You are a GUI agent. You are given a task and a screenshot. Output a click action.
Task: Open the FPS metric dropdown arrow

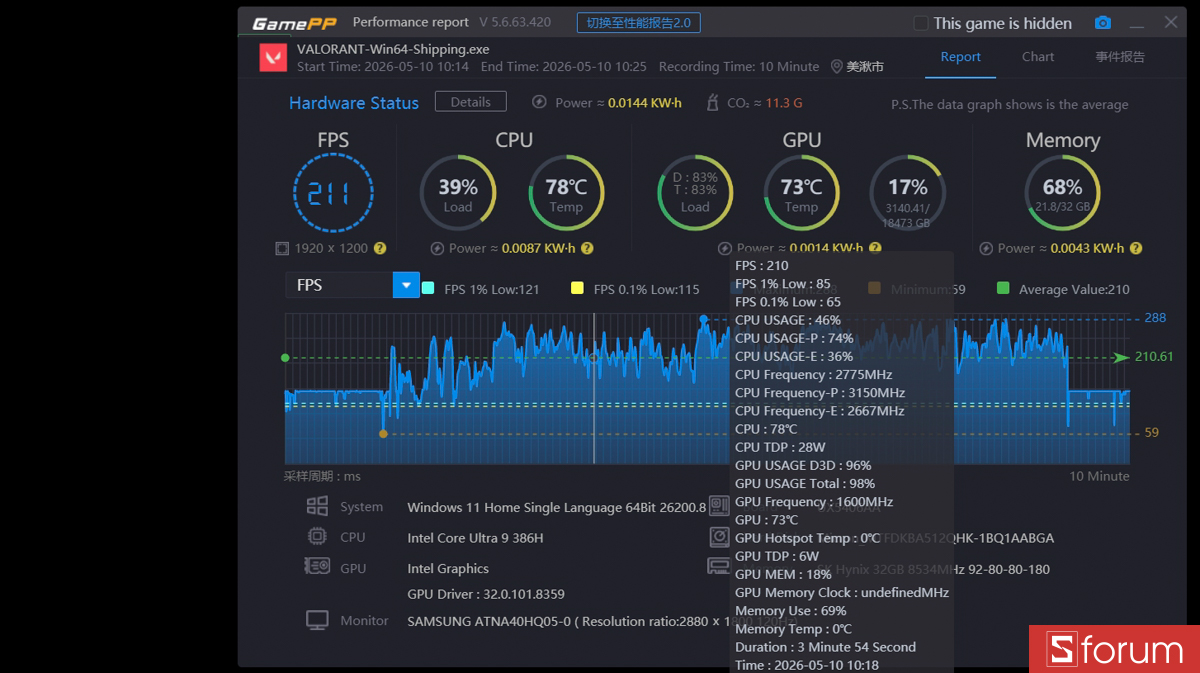click(406, 285)
